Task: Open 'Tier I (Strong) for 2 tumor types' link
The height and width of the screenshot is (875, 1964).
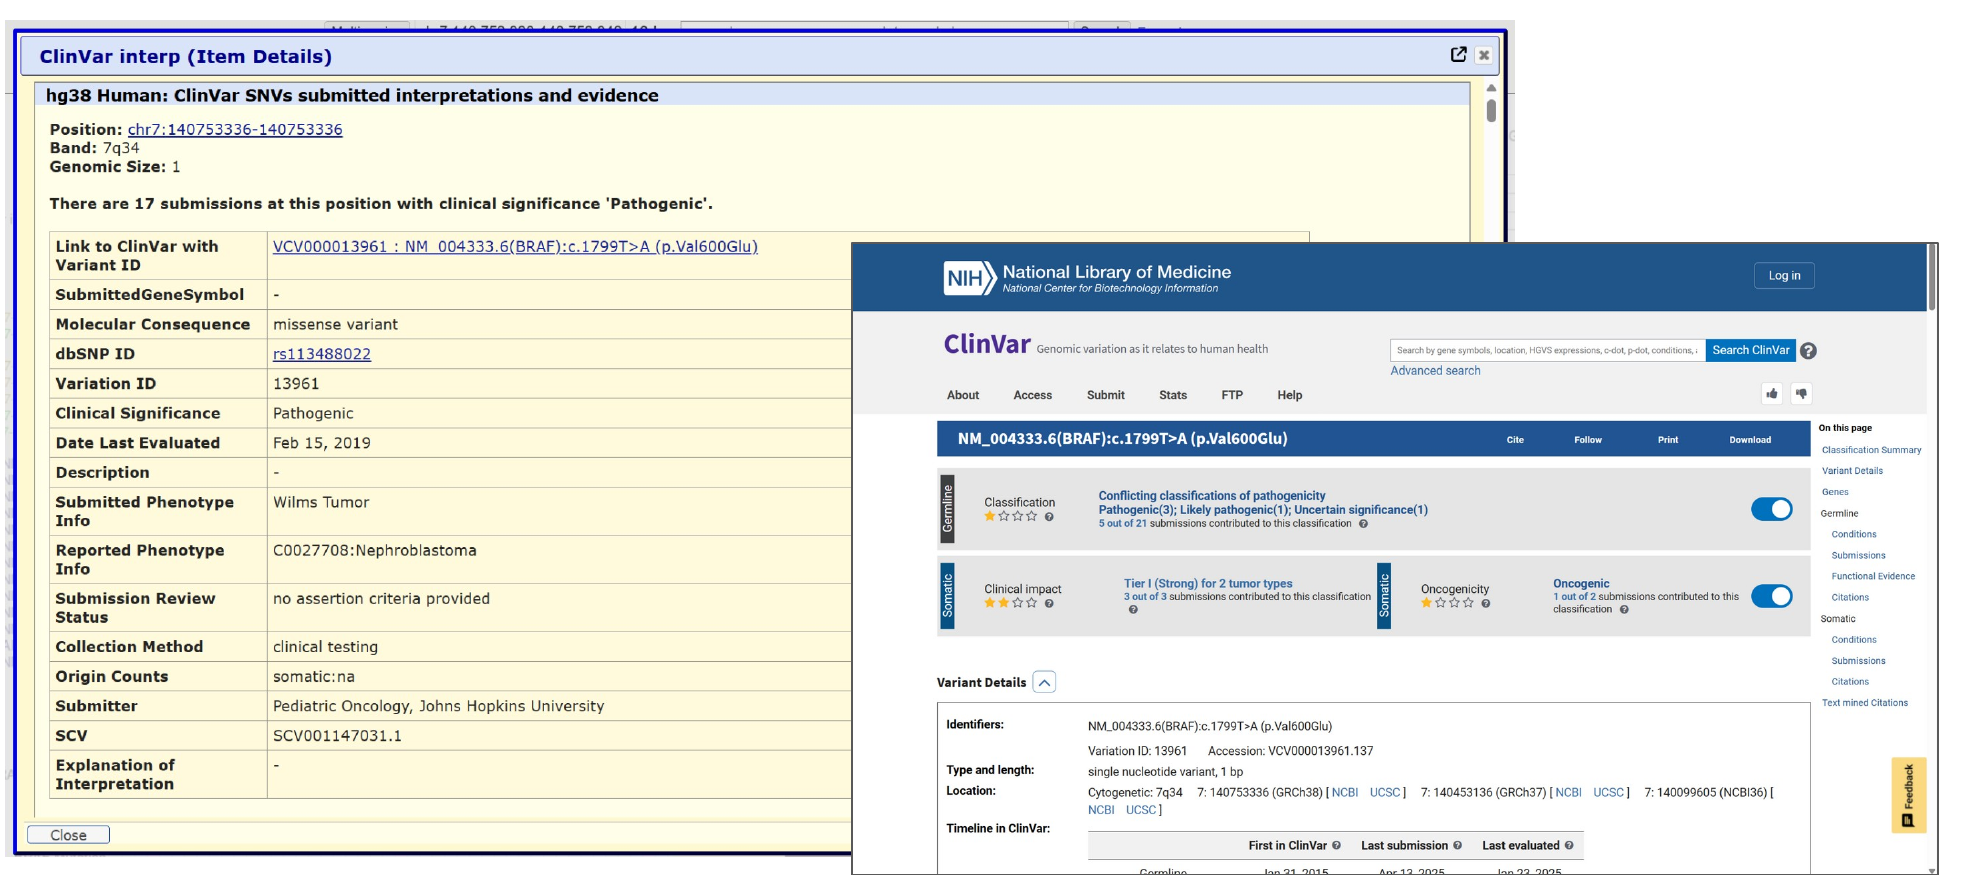Action: (x=1208, y=584)
